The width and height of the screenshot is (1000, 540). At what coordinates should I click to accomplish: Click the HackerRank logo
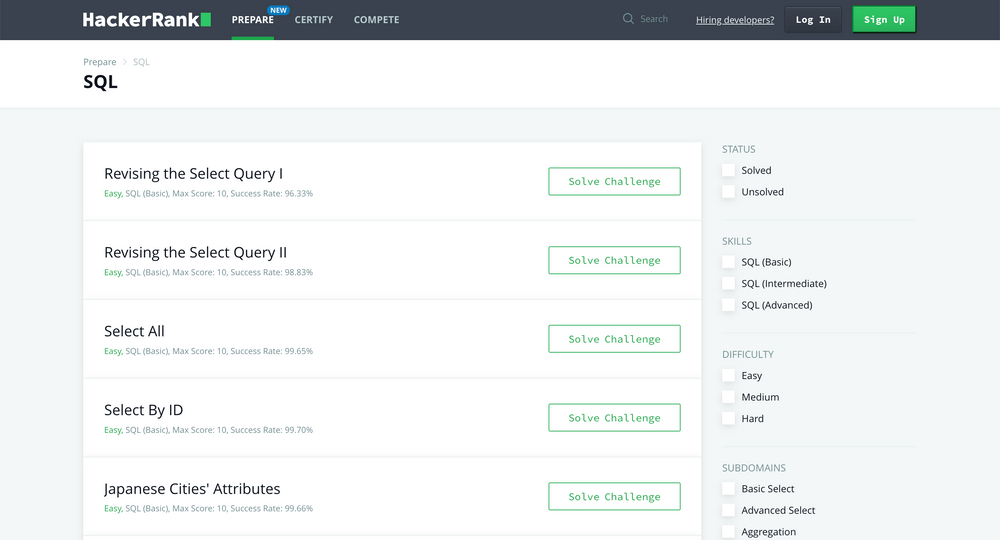click(146, 20)
